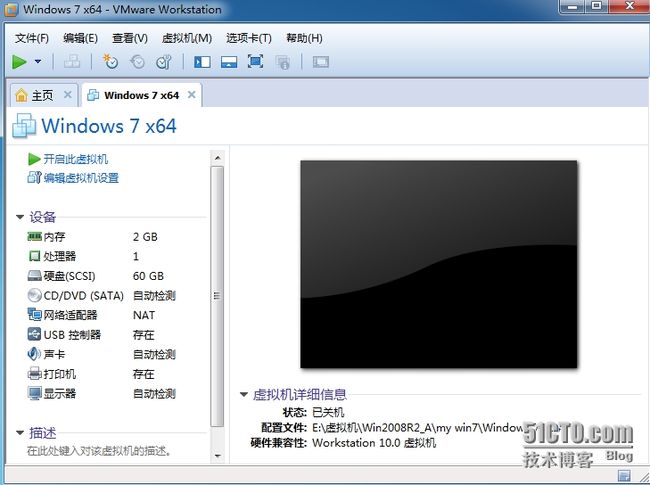The width and height of the screenshot is (650, 485).
Task: Click the processor count value 1
Action: tap(136, 256)
